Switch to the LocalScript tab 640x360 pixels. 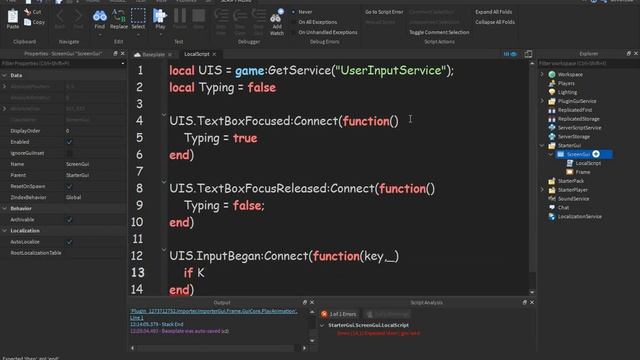tap(196, 54)
